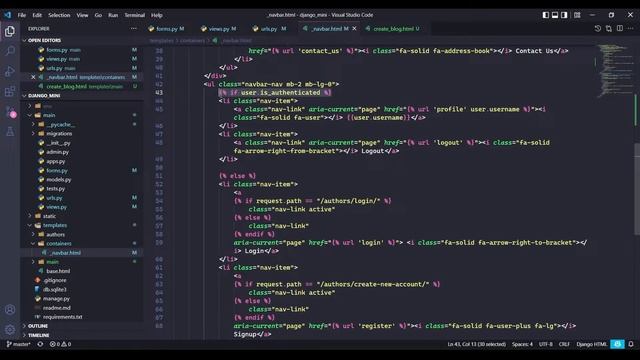
Task: Change indentation via Spaces: 4
Action: tap(522, 344)
